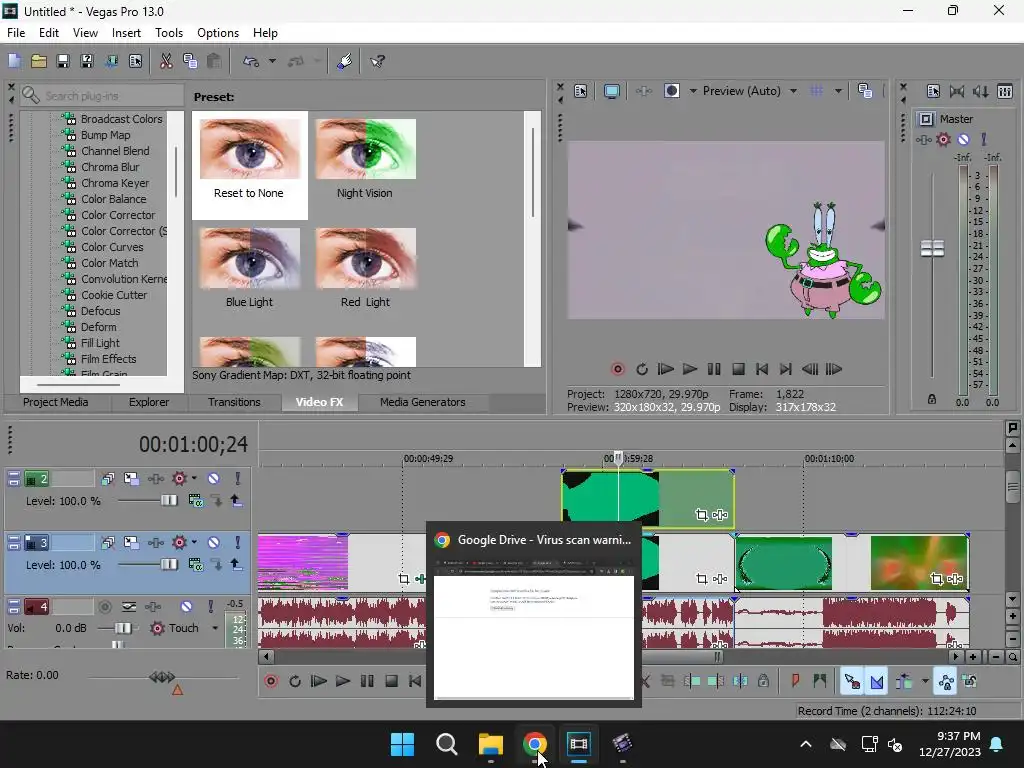Screen dimensions: 1024x768
Task: Open split screen view dropdown arrow
Action: pyautogui.click(x=693, y=91)
